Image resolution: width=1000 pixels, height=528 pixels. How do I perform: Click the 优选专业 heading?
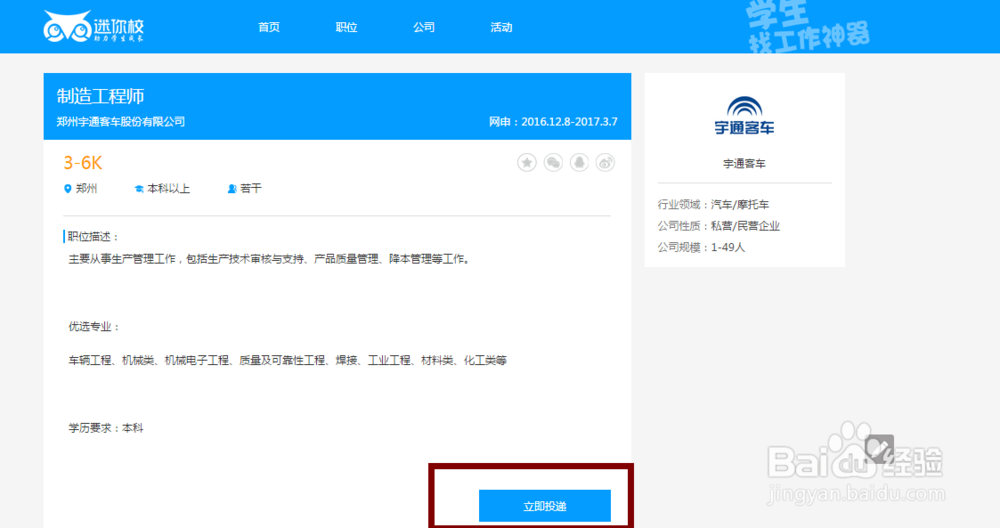coord(94,326)
